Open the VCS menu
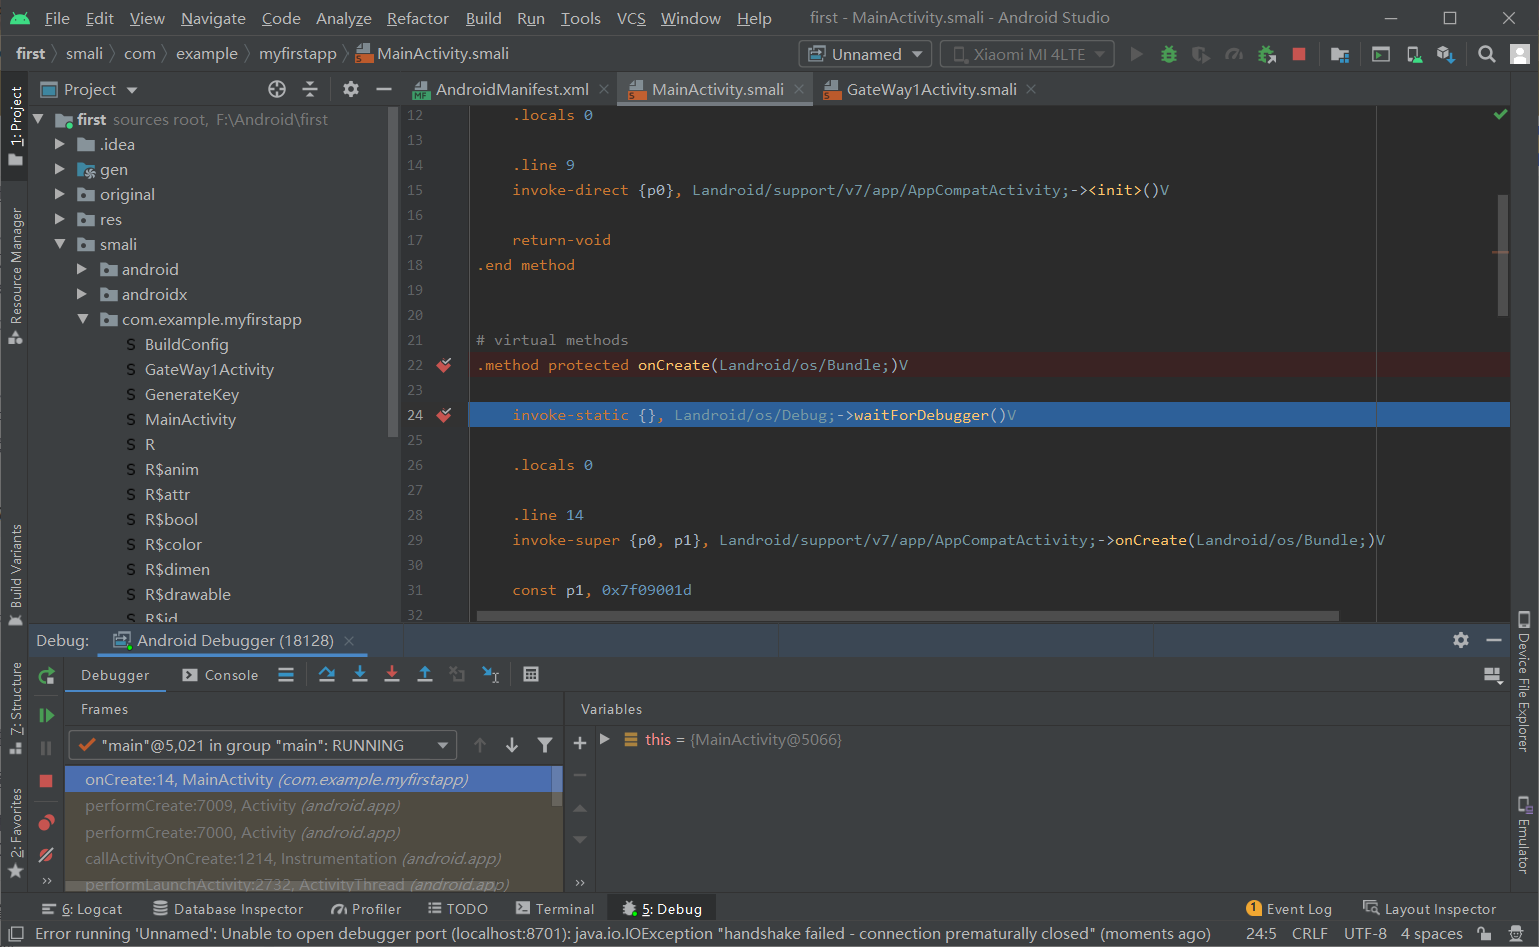 (x=631, y=18)
